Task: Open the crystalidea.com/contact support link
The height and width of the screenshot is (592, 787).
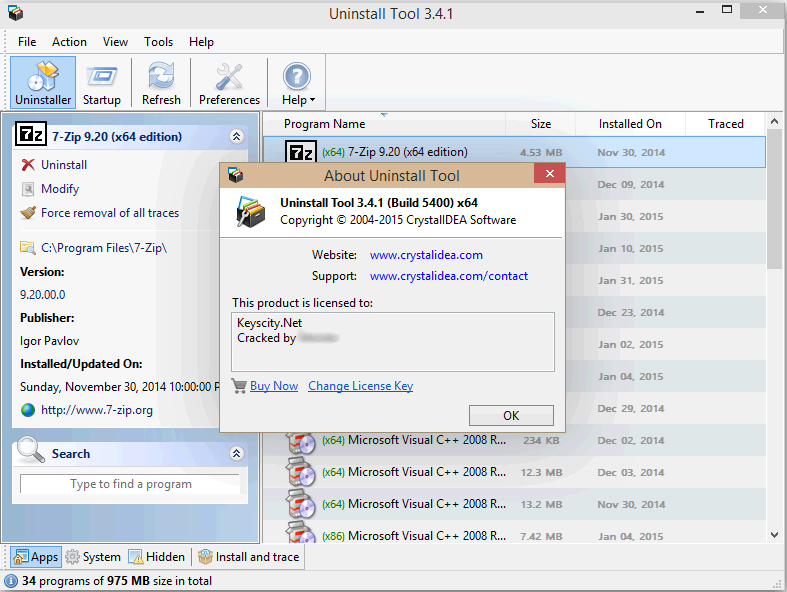Action: coord(449,276)
